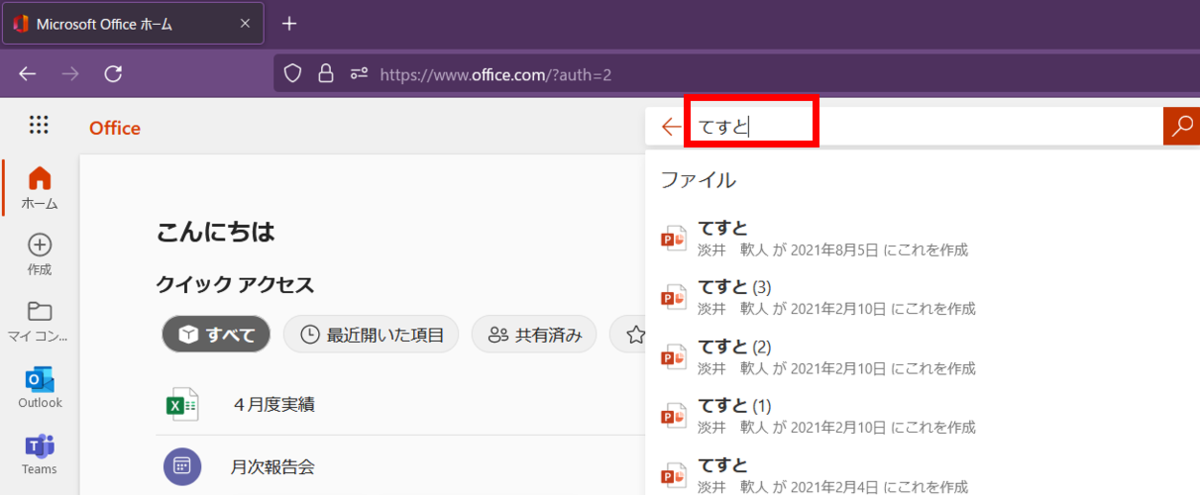Click the padlock site info icon

click(x=324, y=73)
